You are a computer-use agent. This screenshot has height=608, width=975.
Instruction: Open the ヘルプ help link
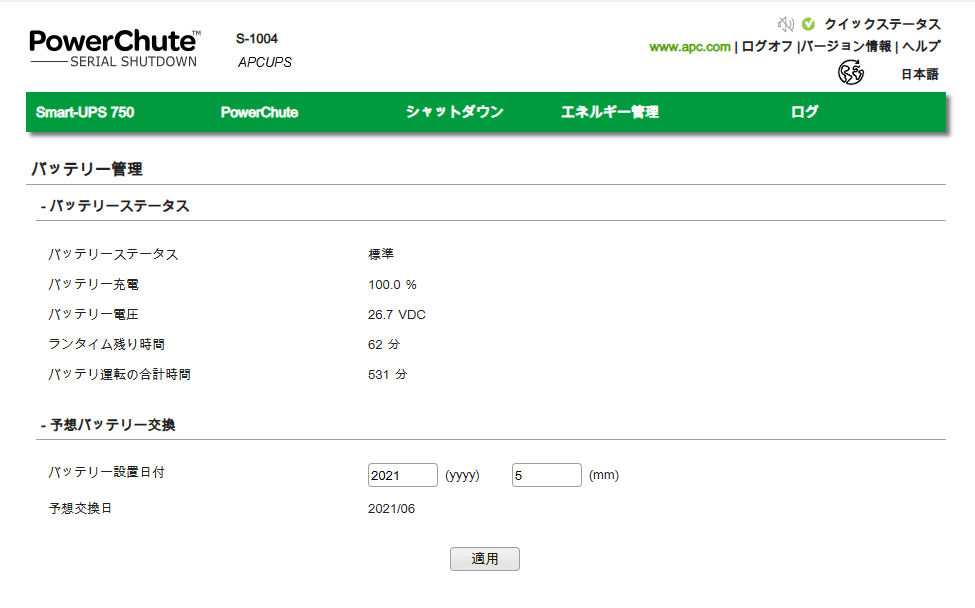point(921,47)
